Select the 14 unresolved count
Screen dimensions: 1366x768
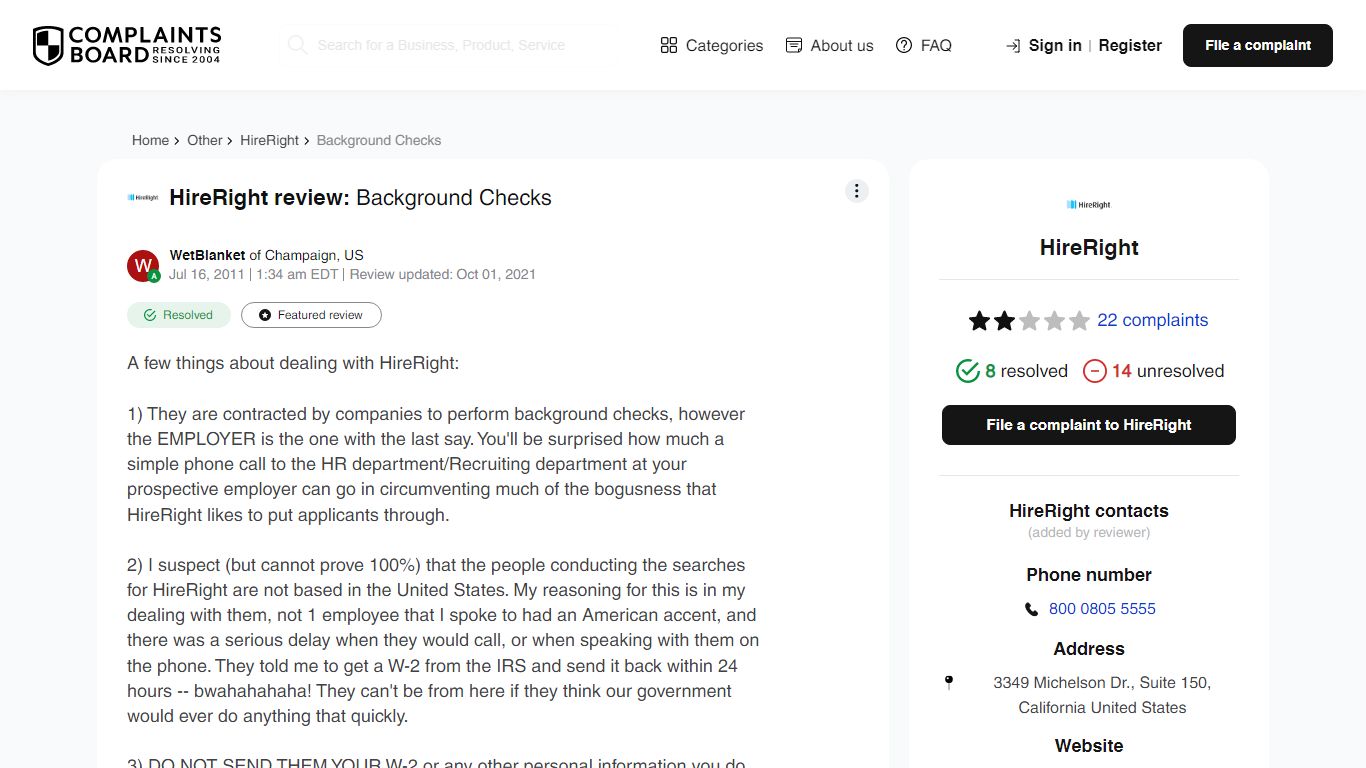point(1168,371)
